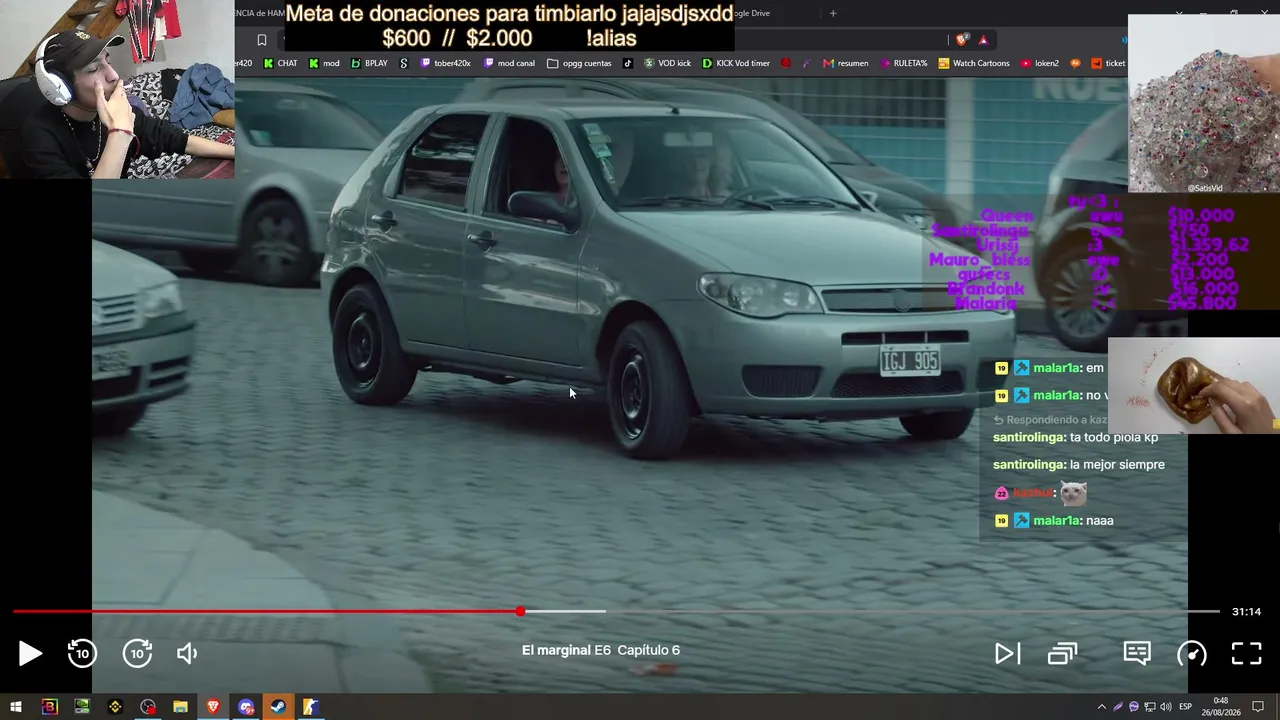Click chat message 'ta todo piola kp'
The width and height of the screenshot is (1280, 720).
(1114, 437)
